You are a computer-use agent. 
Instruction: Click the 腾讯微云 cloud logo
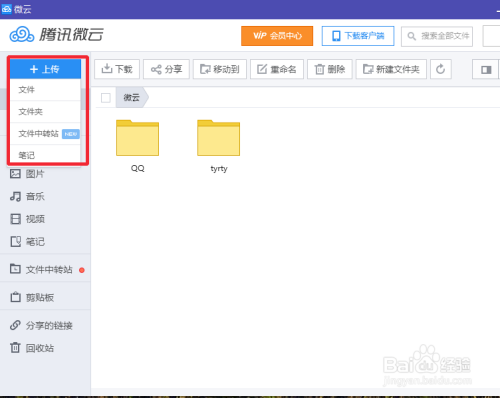pos(22,35)
